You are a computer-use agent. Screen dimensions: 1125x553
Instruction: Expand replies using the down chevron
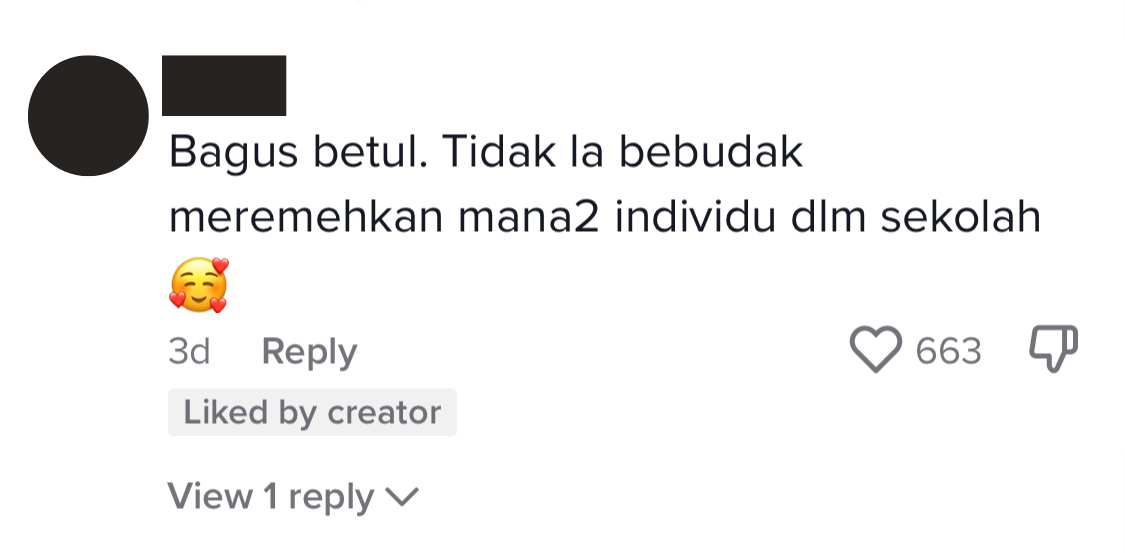point(402,497)
